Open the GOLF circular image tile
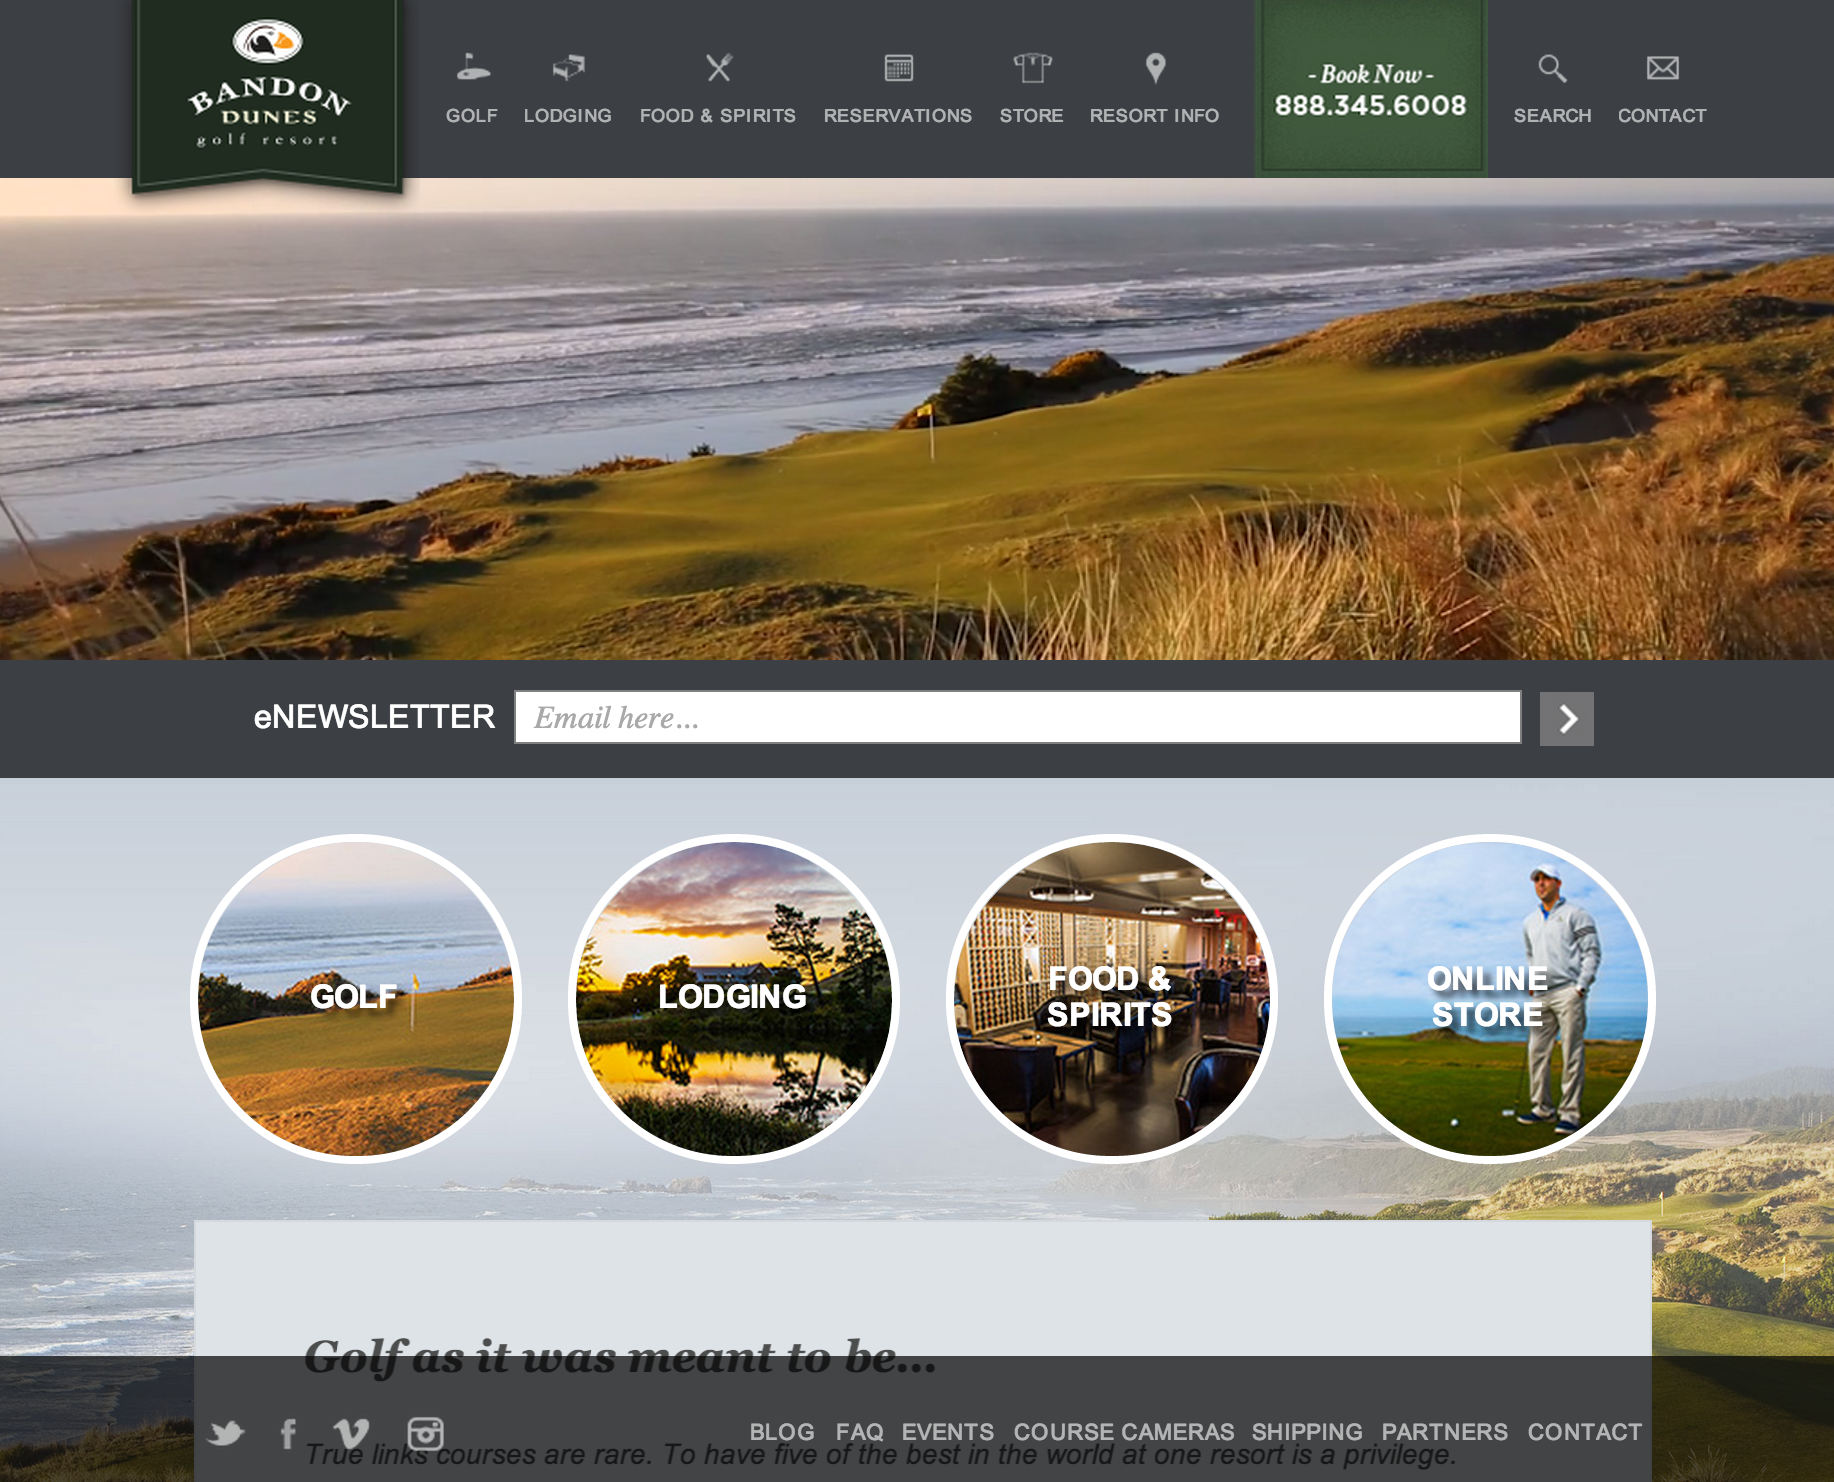This screenshot has height=1482, width=1834. tap(356, 998)
